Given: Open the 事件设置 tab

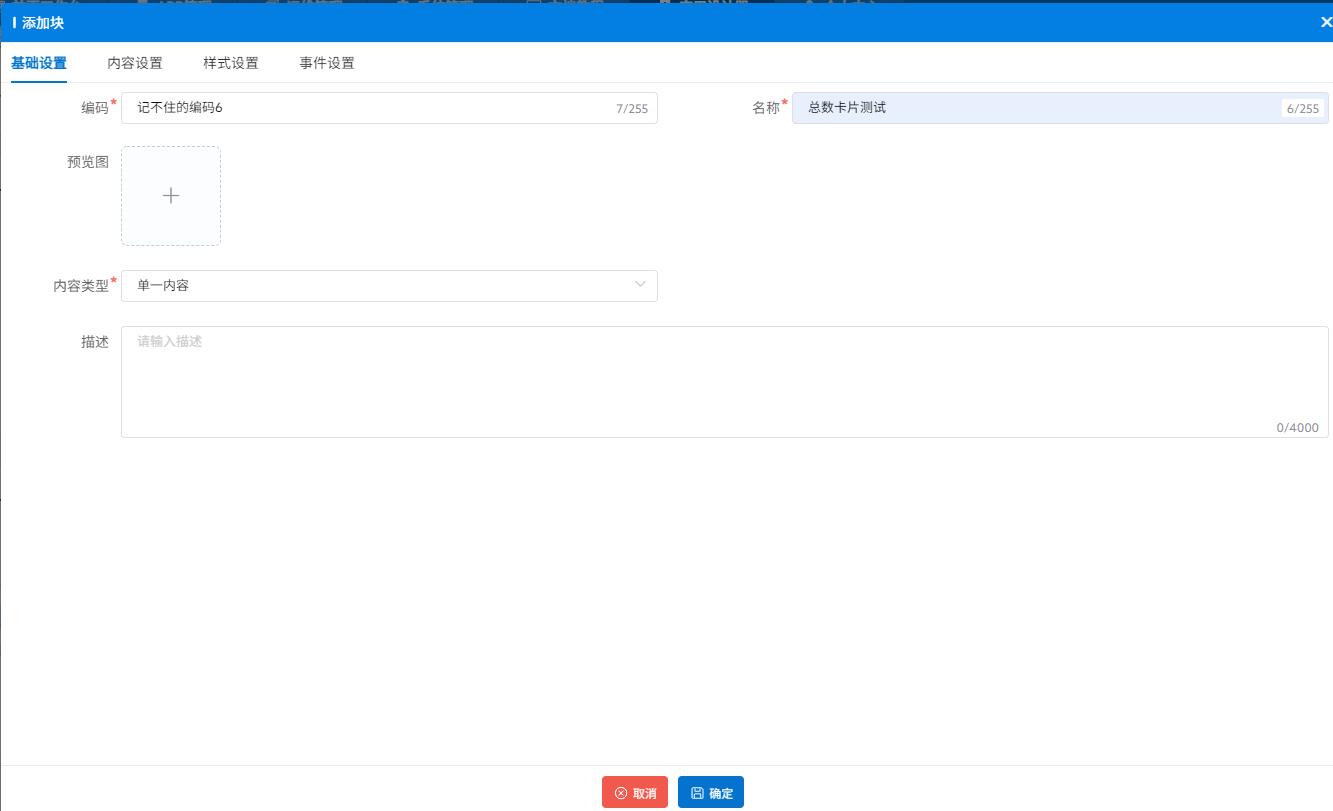Looking at the screenshot, I should (327, 63).
